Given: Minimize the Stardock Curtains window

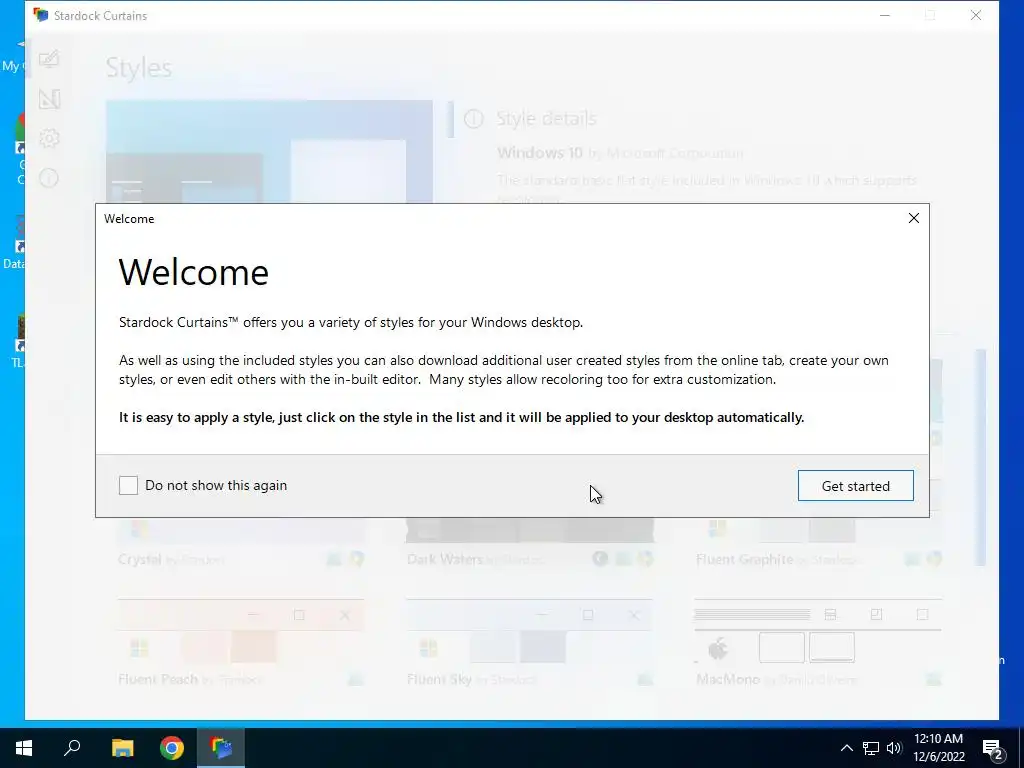Looking at the screenshot, I should point(885,16).
